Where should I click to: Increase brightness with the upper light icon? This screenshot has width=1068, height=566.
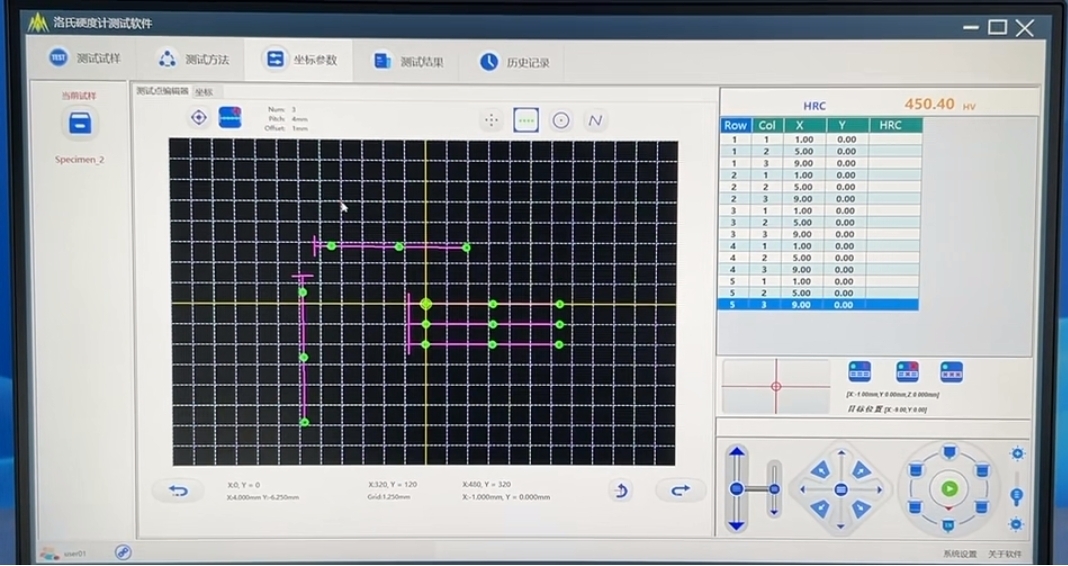[x=1017, y=454]
